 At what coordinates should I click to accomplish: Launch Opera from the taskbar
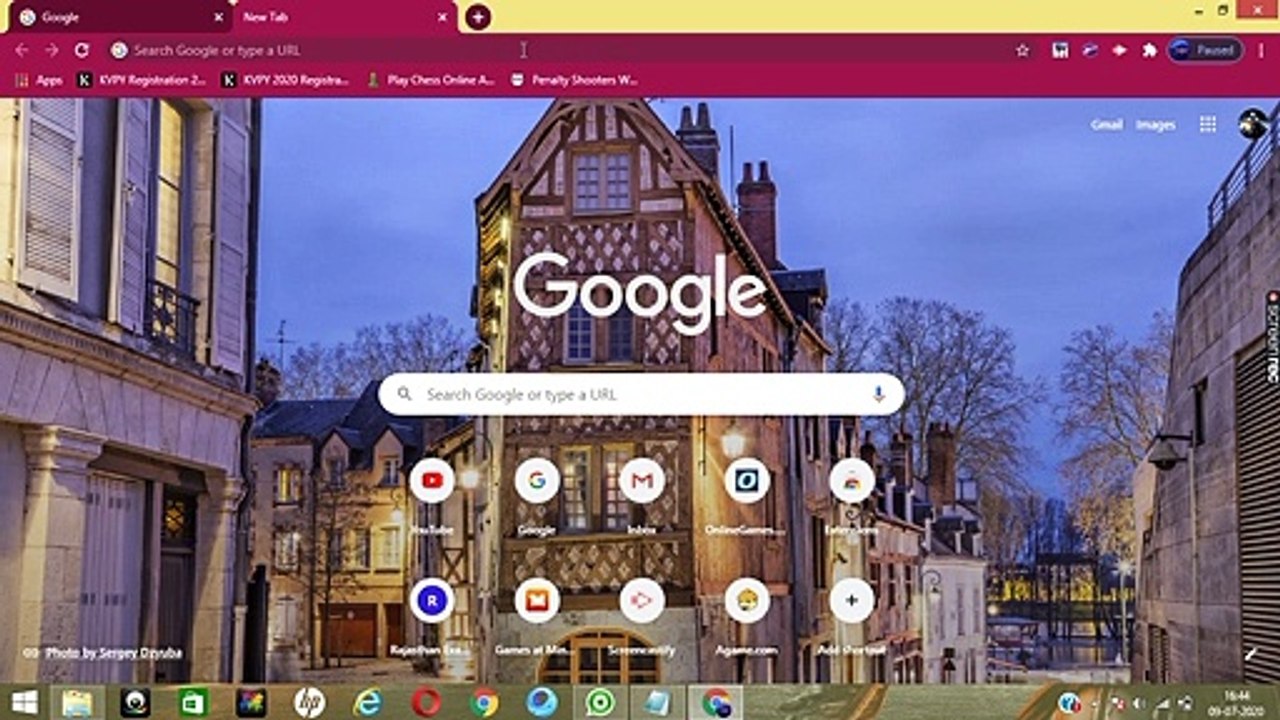tap(426, 703)
